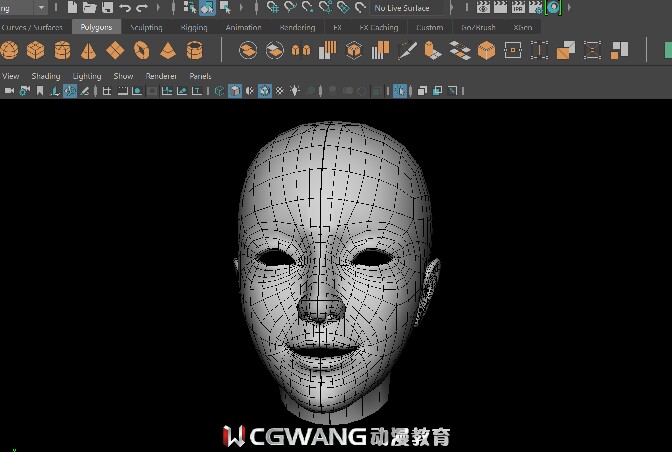Toggle snap to curves
Screen dimensions: 672x452
[x=291, y=7]
